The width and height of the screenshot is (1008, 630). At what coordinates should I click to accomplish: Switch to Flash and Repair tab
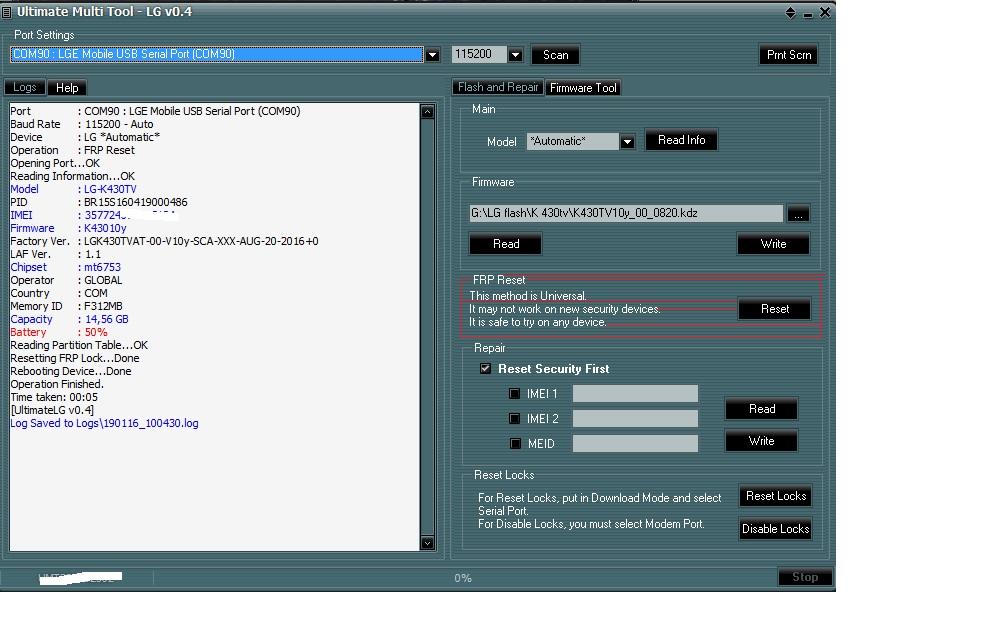498,87
